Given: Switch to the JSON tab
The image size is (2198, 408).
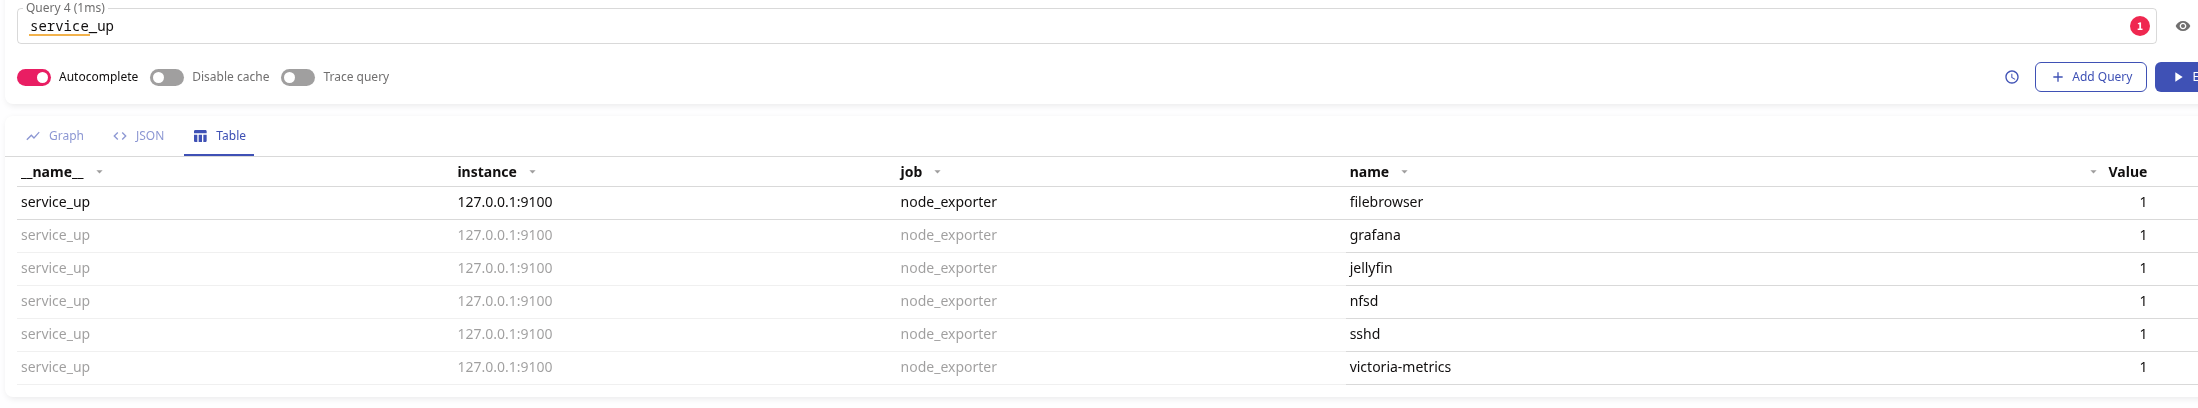Looking at the screenshot, I should (x=139, y=136).
